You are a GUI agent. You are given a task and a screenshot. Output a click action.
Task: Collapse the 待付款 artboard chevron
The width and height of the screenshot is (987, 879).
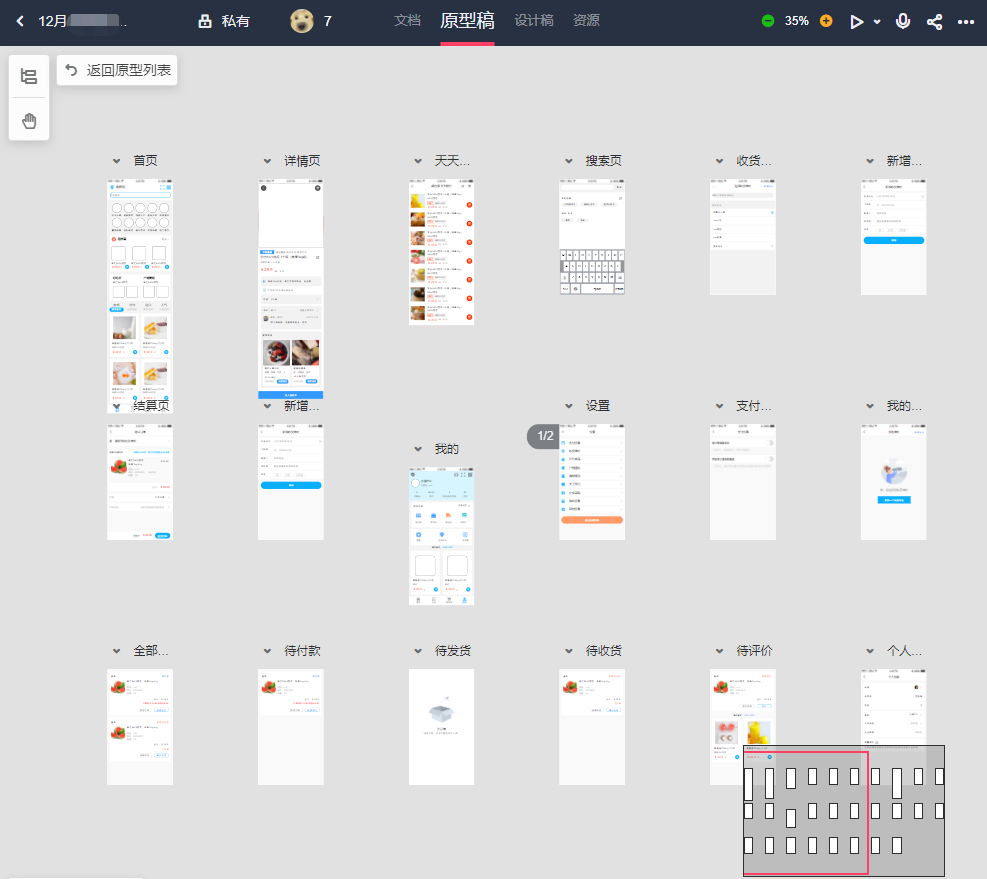point(268,651)
